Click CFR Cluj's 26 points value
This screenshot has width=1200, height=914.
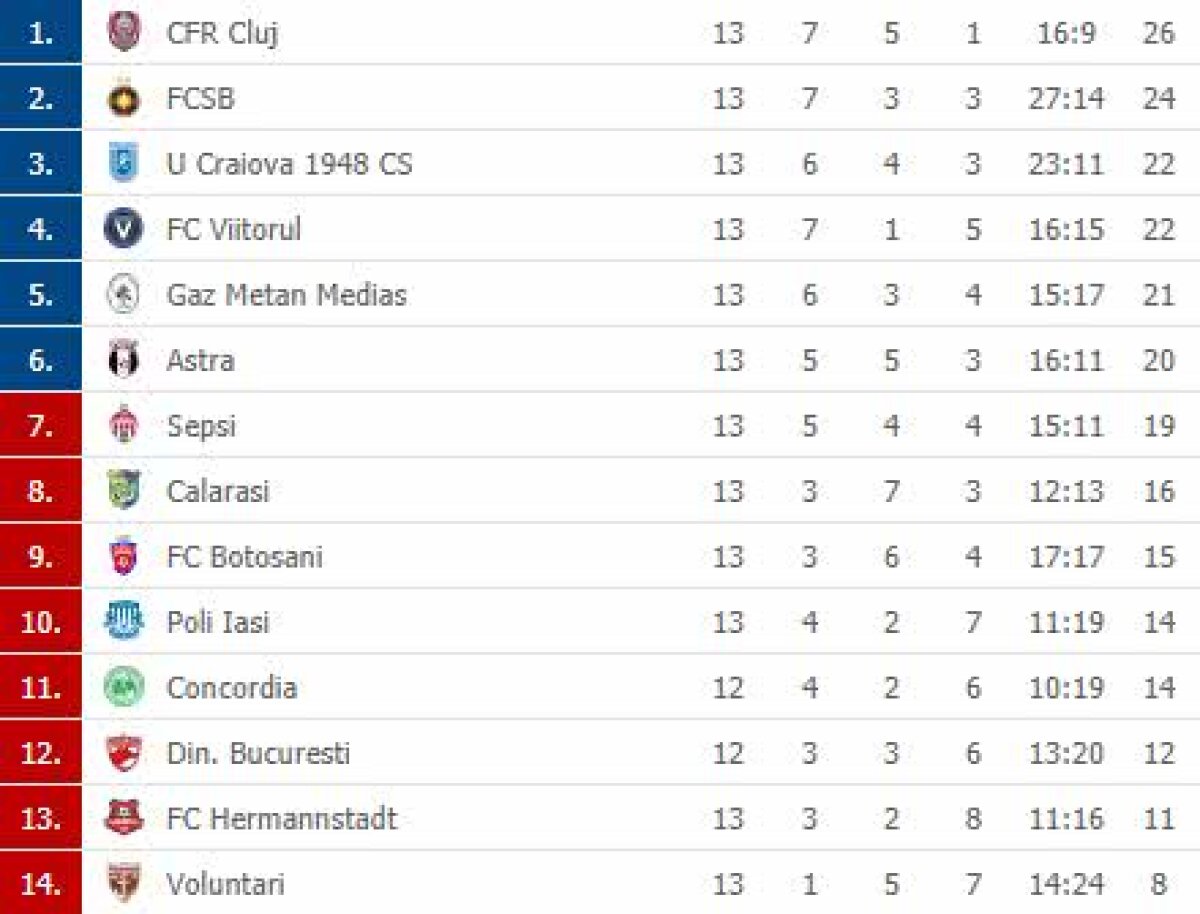1158,33
